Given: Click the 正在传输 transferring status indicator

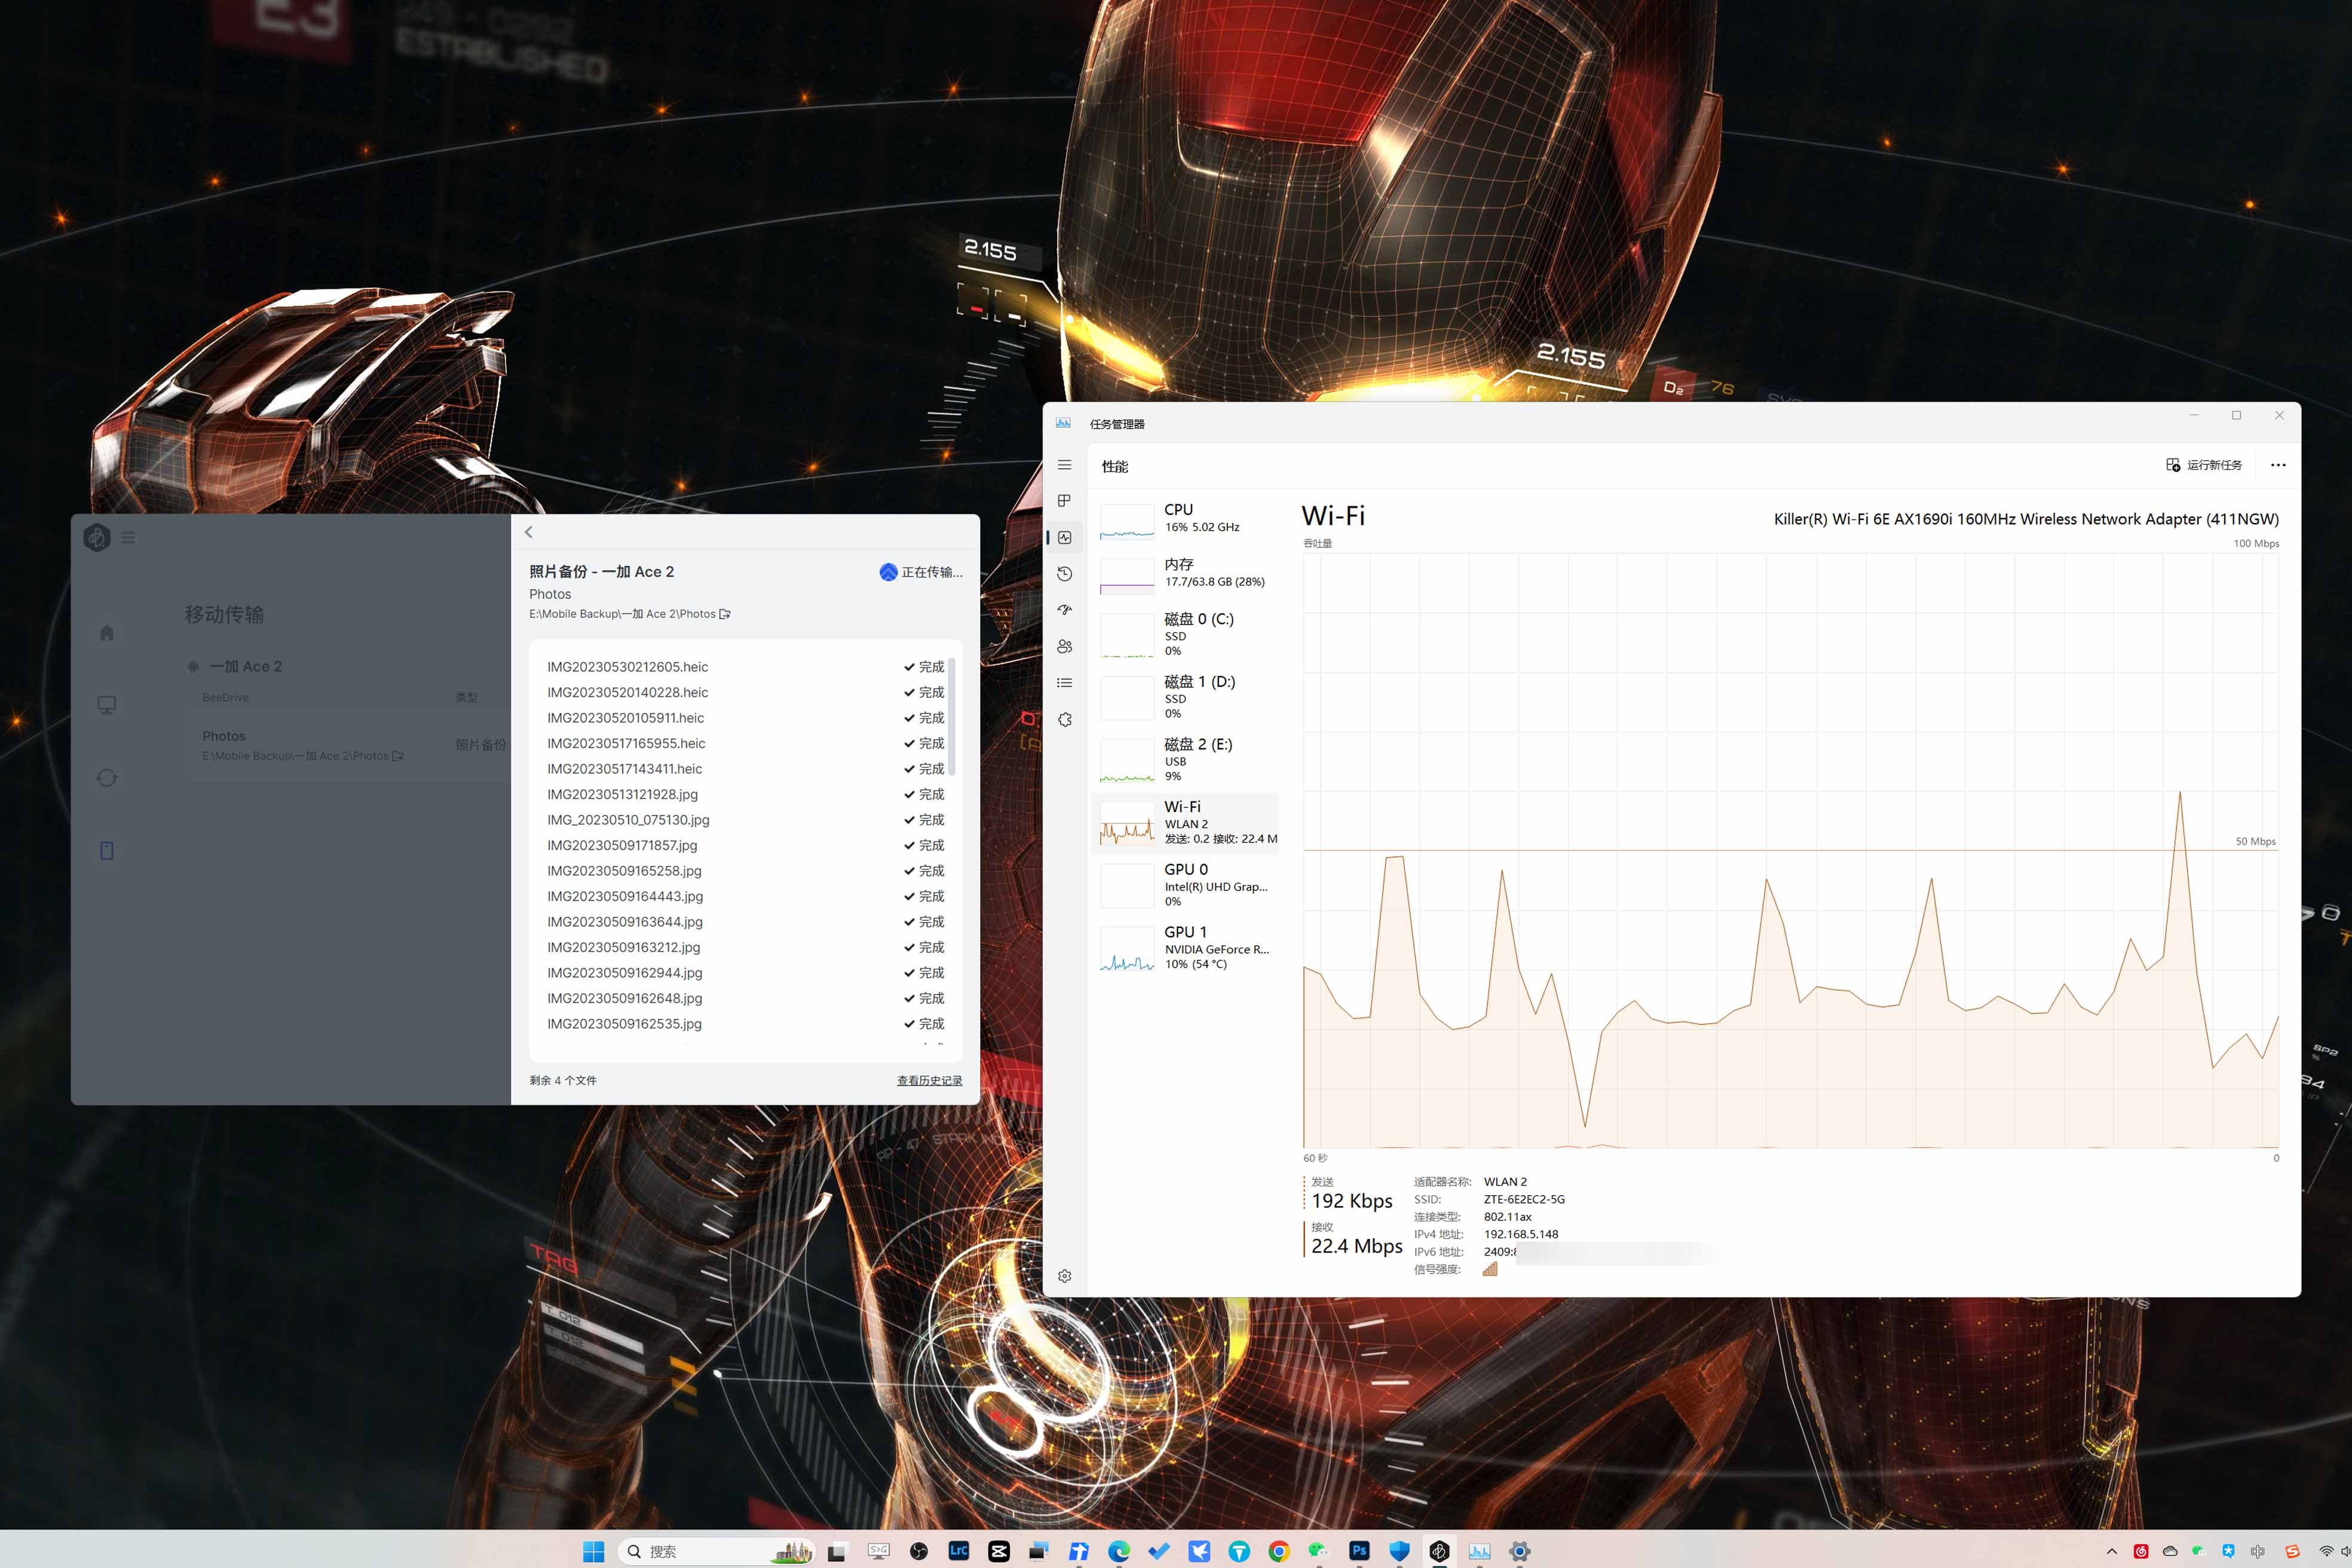Looking at the screenshot, I should click(x=921, y=572).
